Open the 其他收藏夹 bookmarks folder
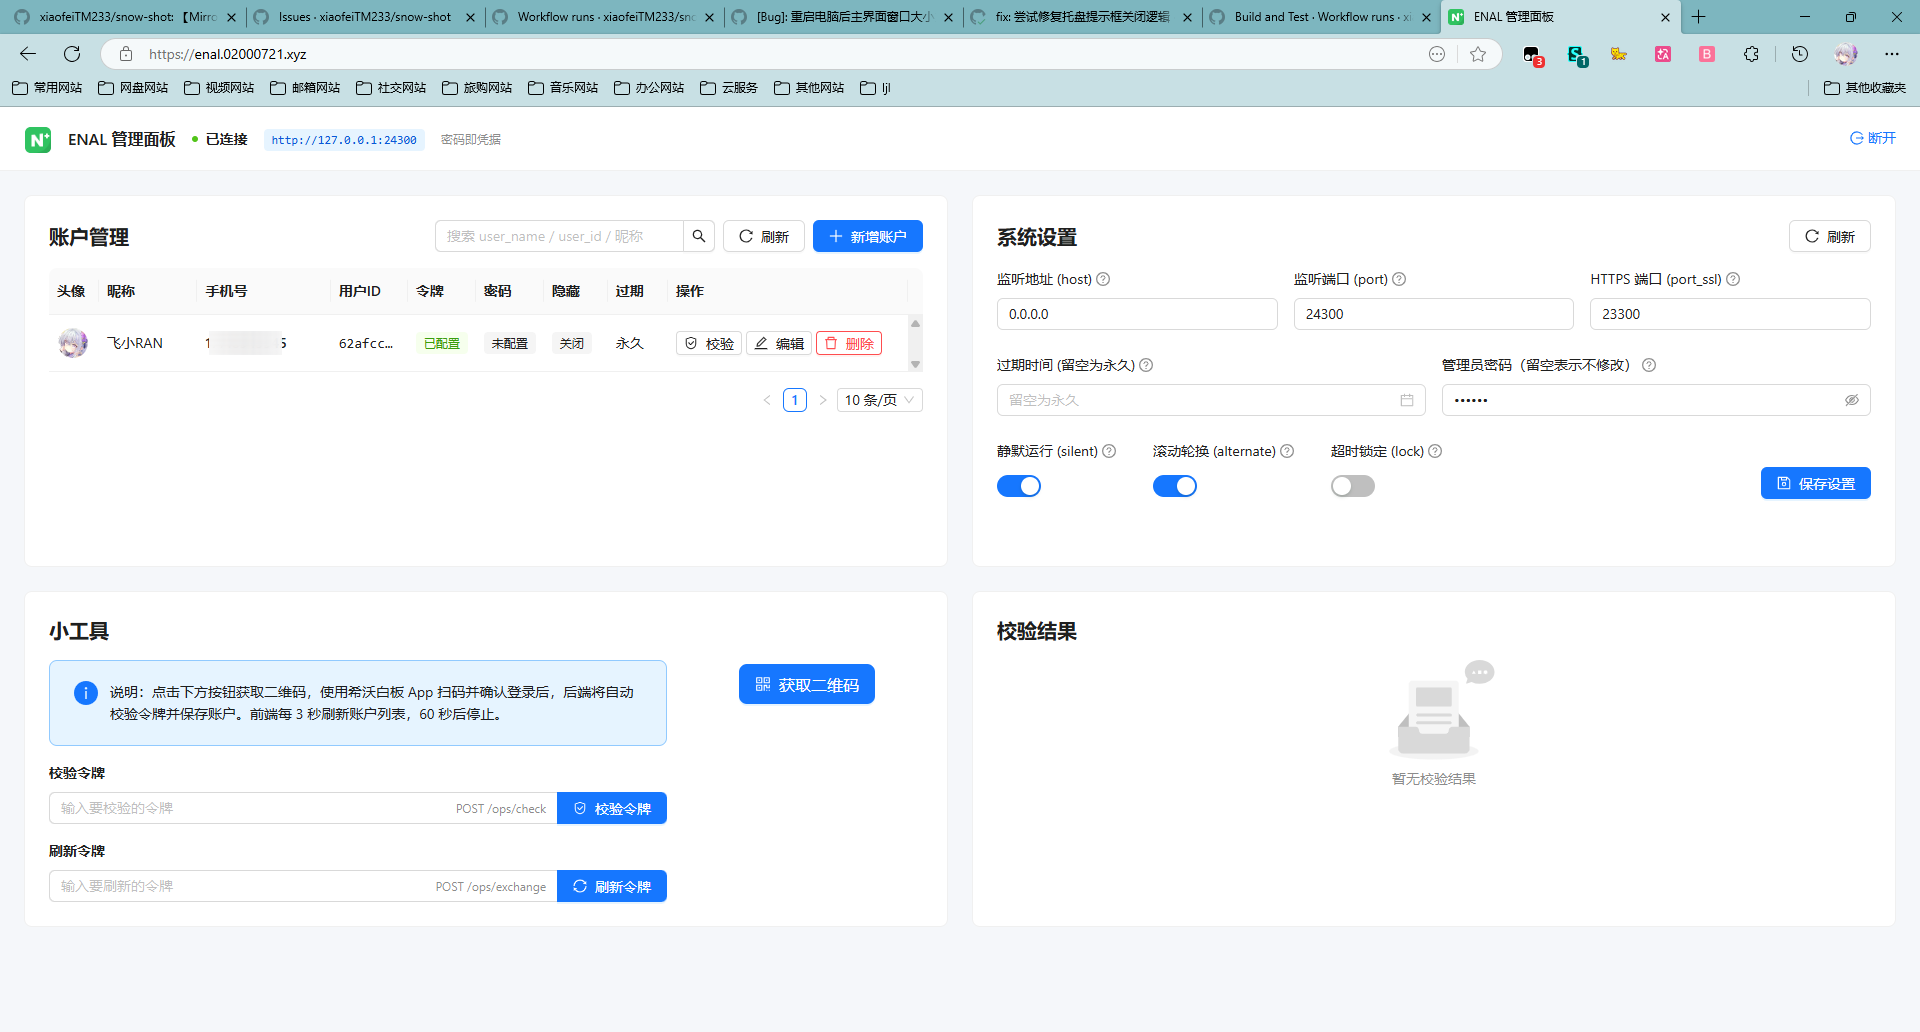Screen dimensions: 1920x1032 coord(1865,88)
